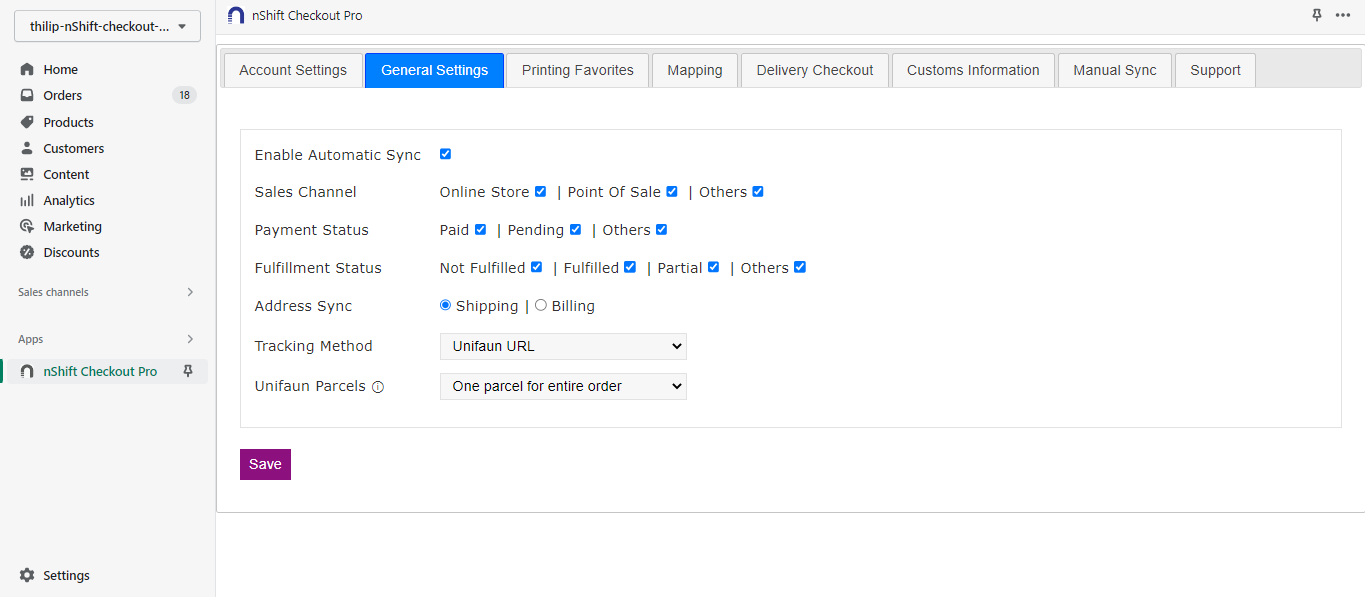The width and height of the screenshot is (1365, 597).
Task: Open the Support tab
Action: click(1216, 70)
